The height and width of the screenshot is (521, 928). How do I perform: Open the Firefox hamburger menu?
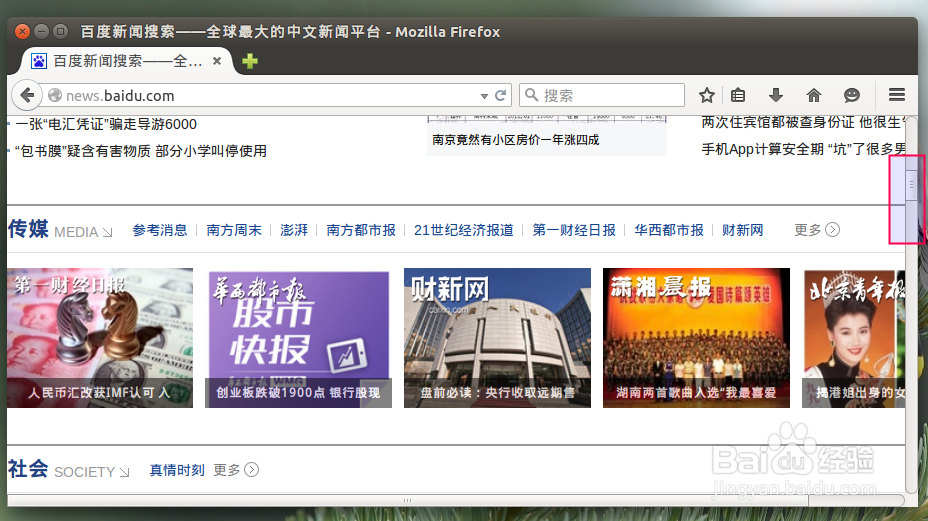[x=897, y=95]
